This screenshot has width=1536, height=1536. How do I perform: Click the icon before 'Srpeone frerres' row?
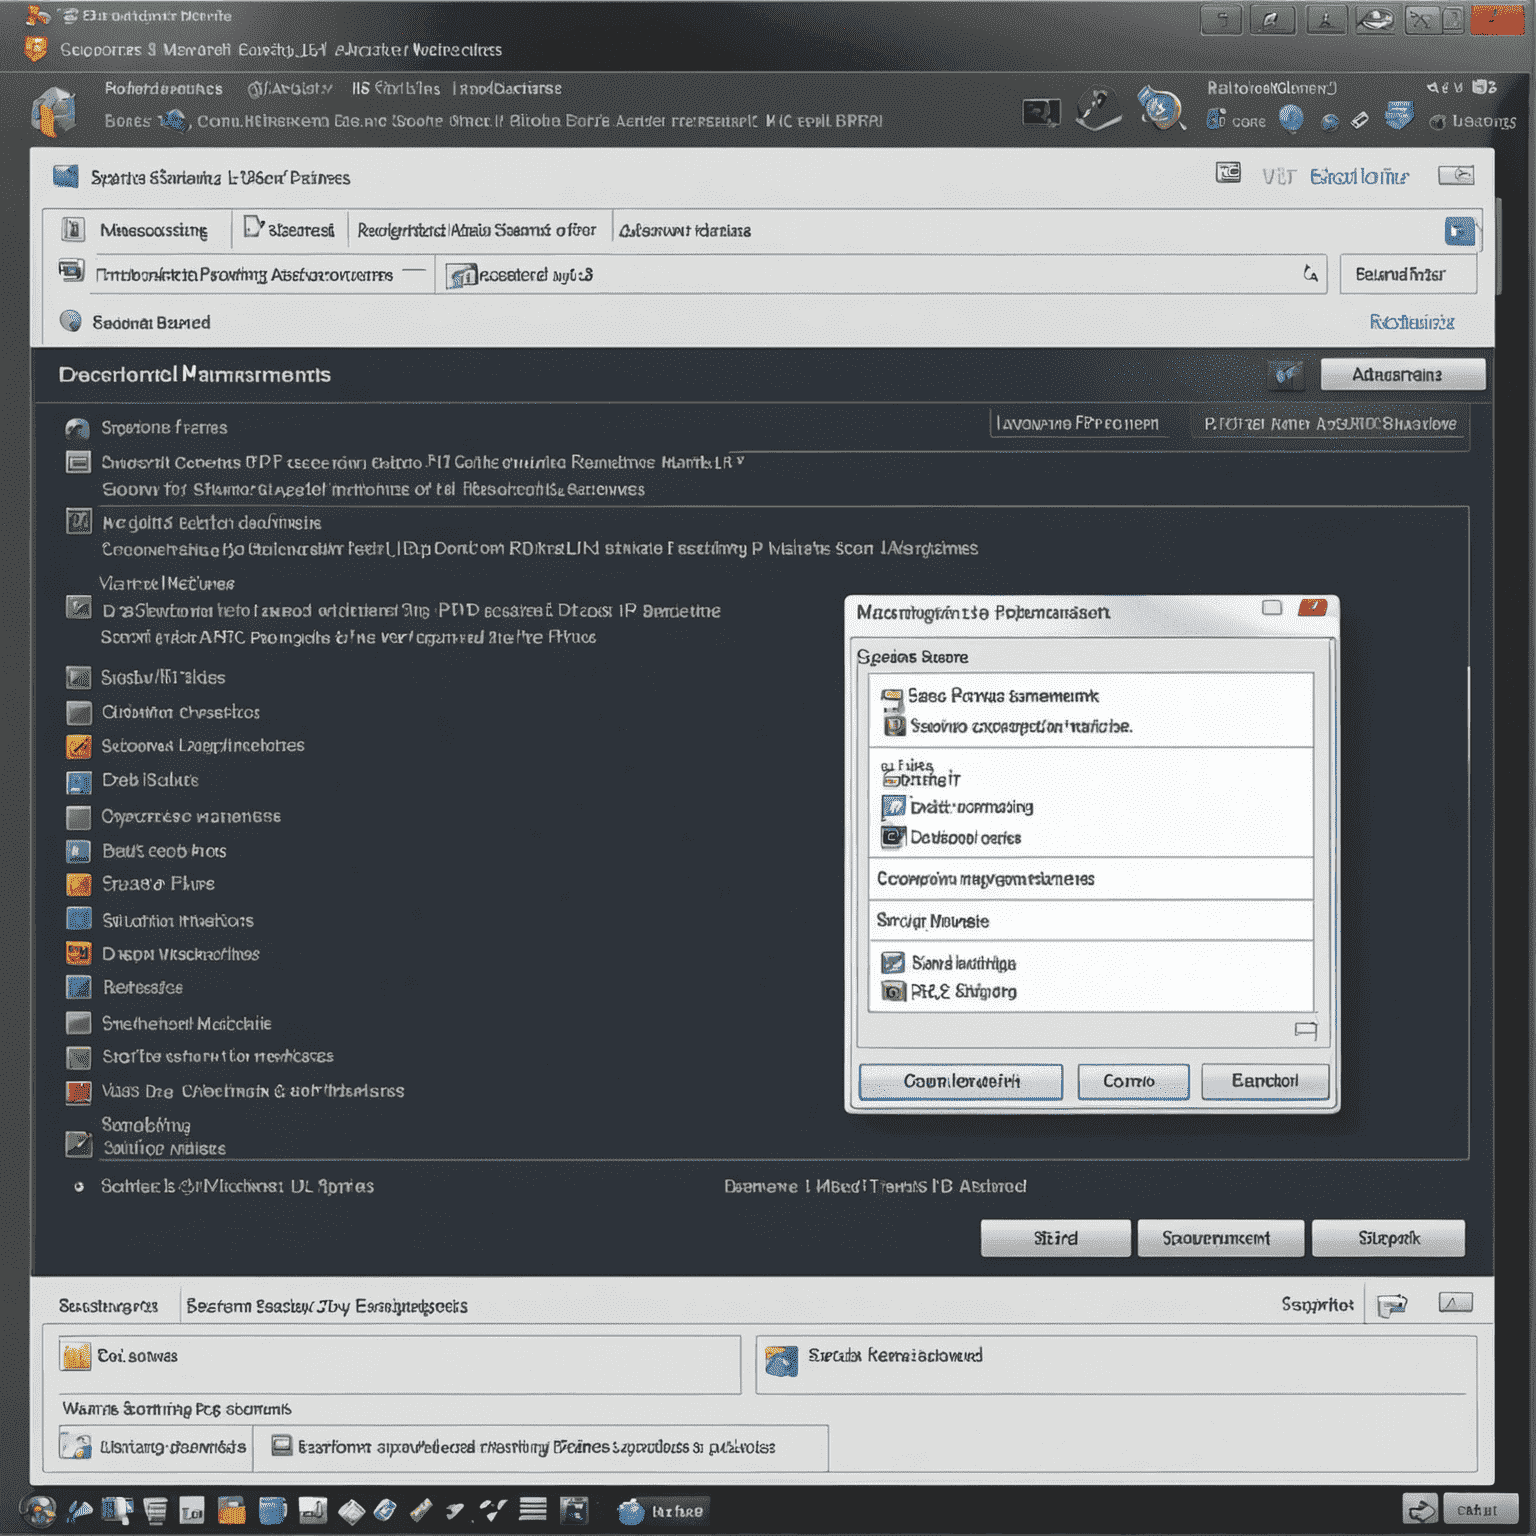point(77,428)
